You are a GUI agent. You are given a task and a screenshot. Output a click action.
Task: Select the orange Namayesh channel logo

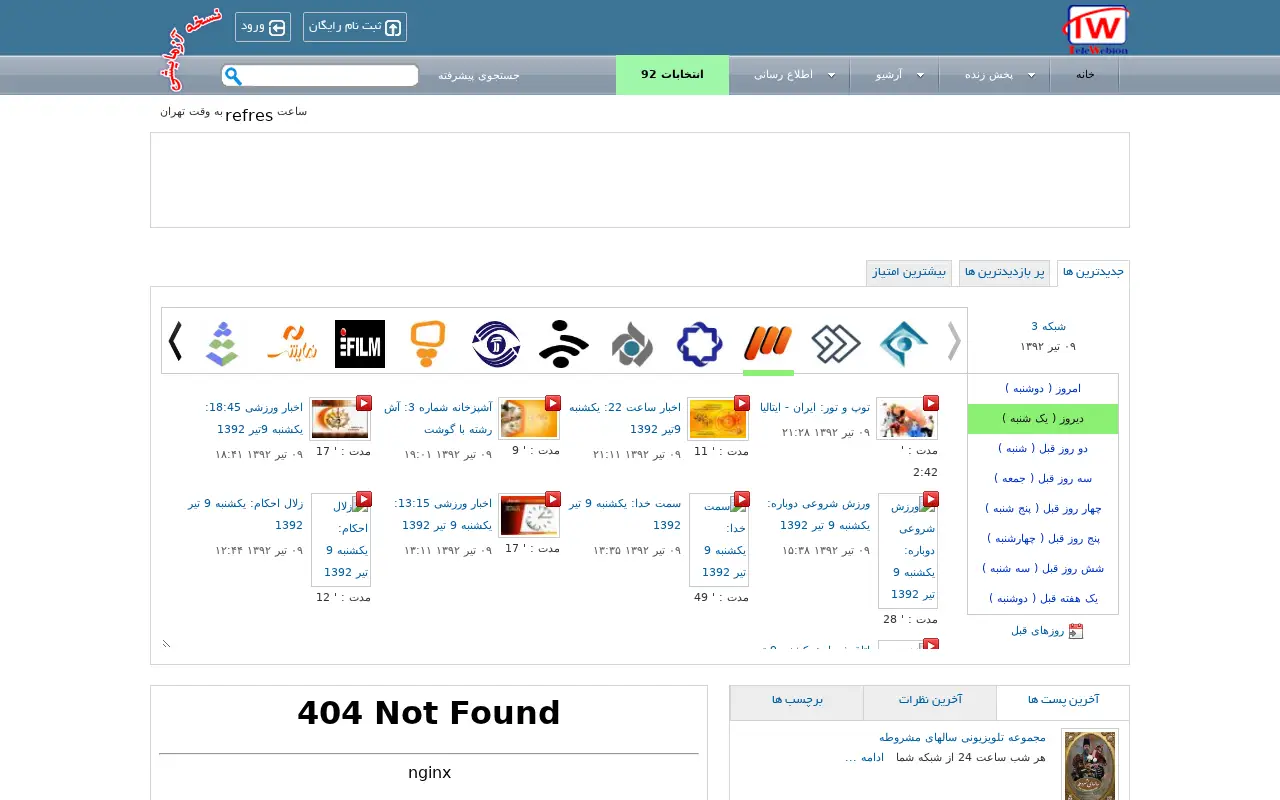click(292, 344)
